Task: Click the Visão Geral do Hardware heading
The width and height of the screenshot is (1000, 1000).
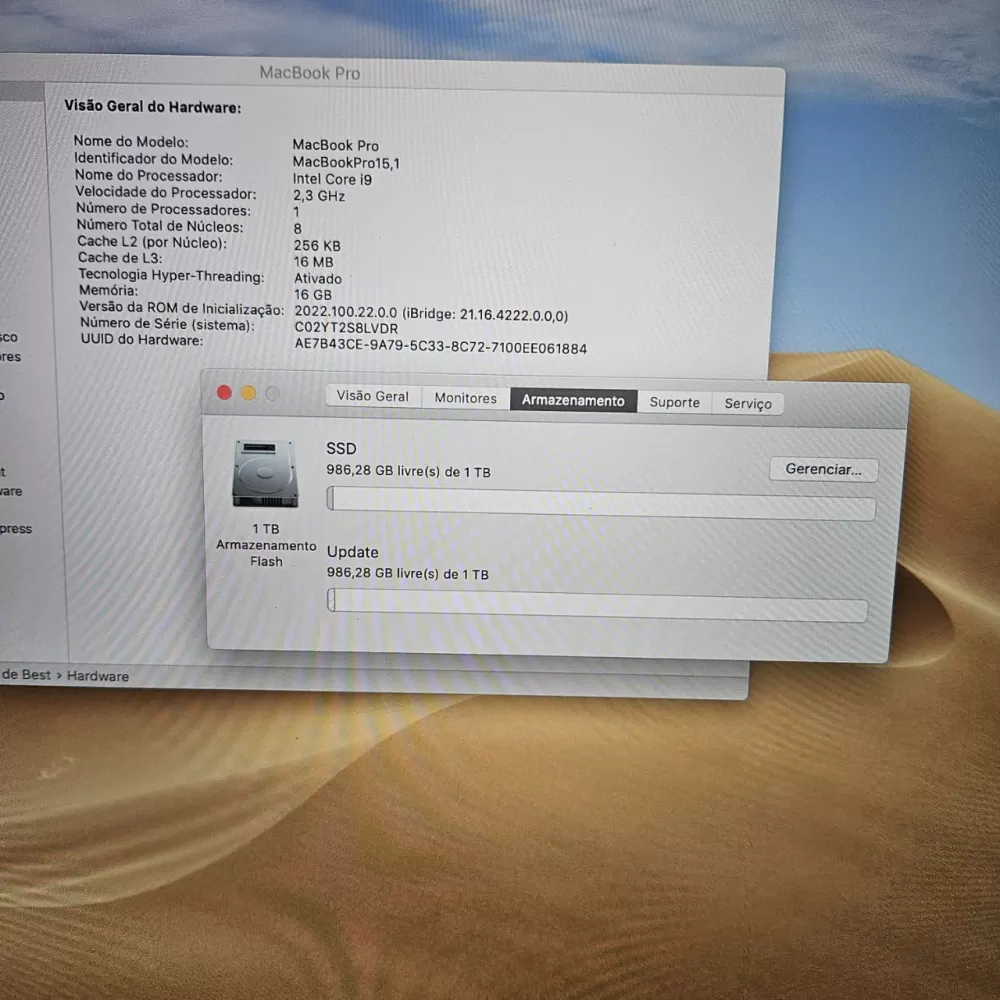Action: click(152, 107)
